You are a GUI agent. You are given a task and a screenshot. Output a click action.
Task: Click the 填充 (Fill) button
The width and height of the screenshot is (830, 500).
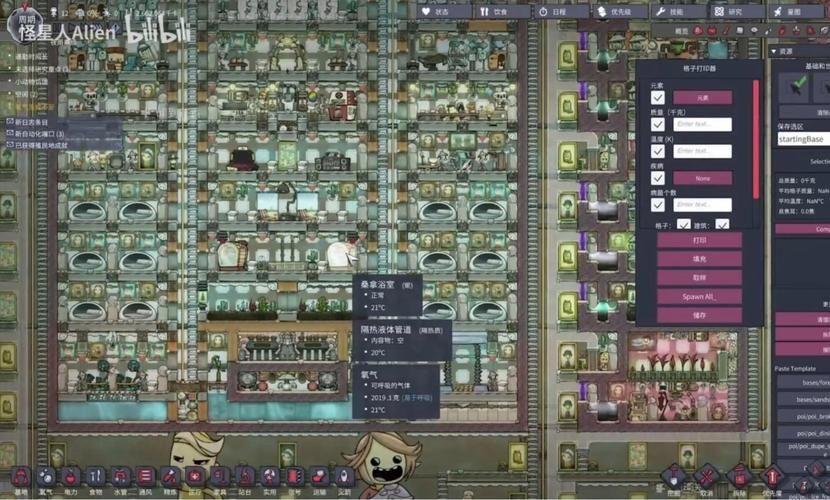click(699, 259)
